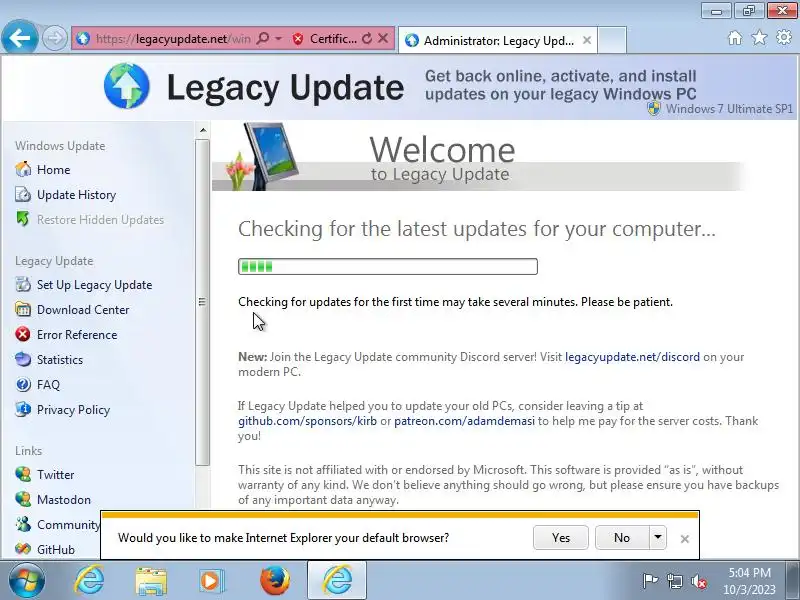Screen dimensions: 800x600
Task: Open the Error Reference page
Action: point(77,335)
